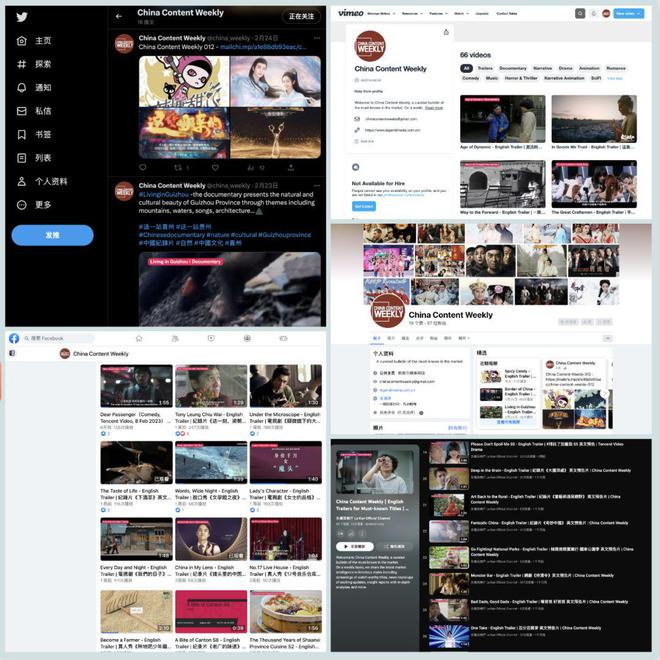Expand Vimeo Manage videos menu
The image size is (660, 660).
click(381, 13)
